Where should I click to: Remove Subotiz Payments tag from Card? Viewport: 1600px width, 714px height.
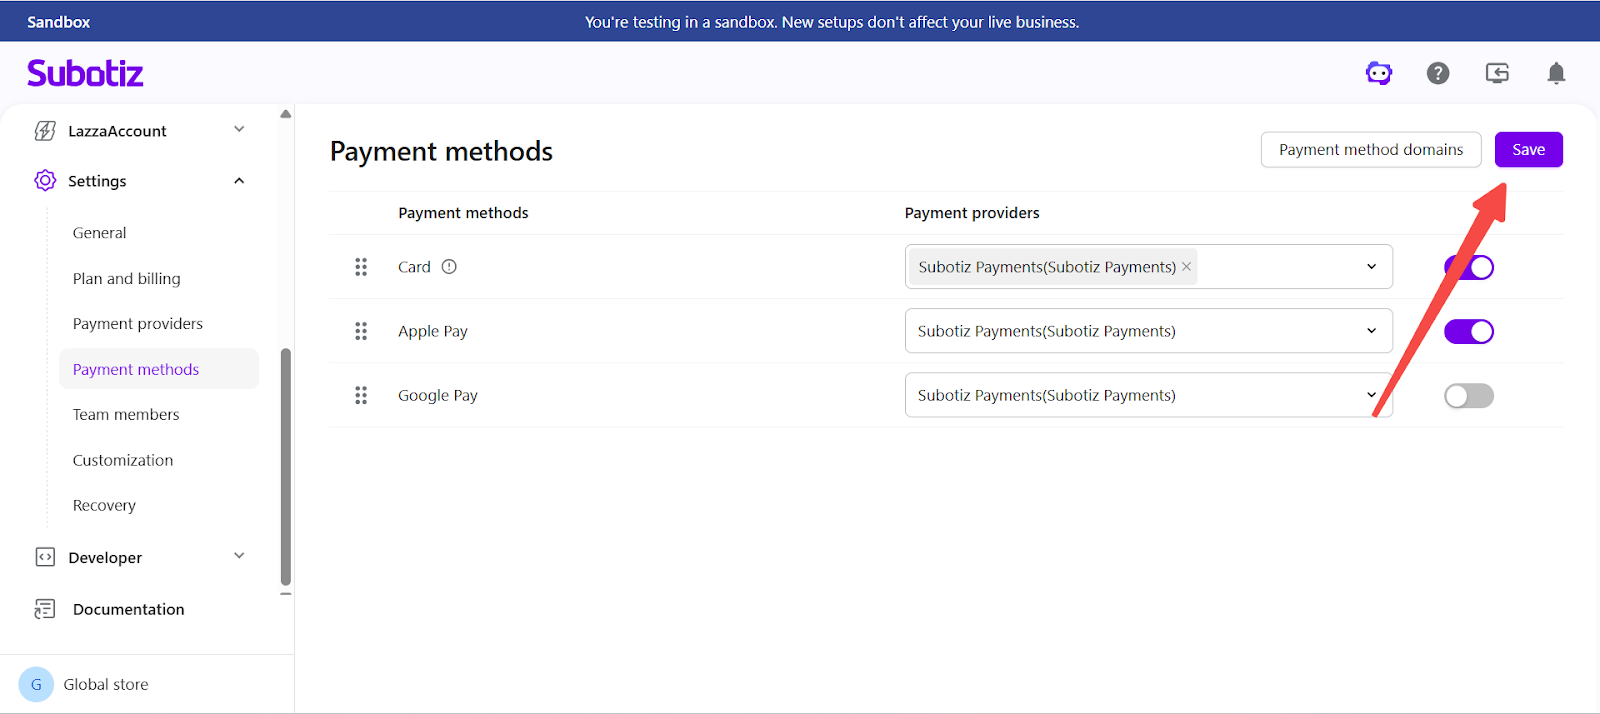pos(1187,267)
